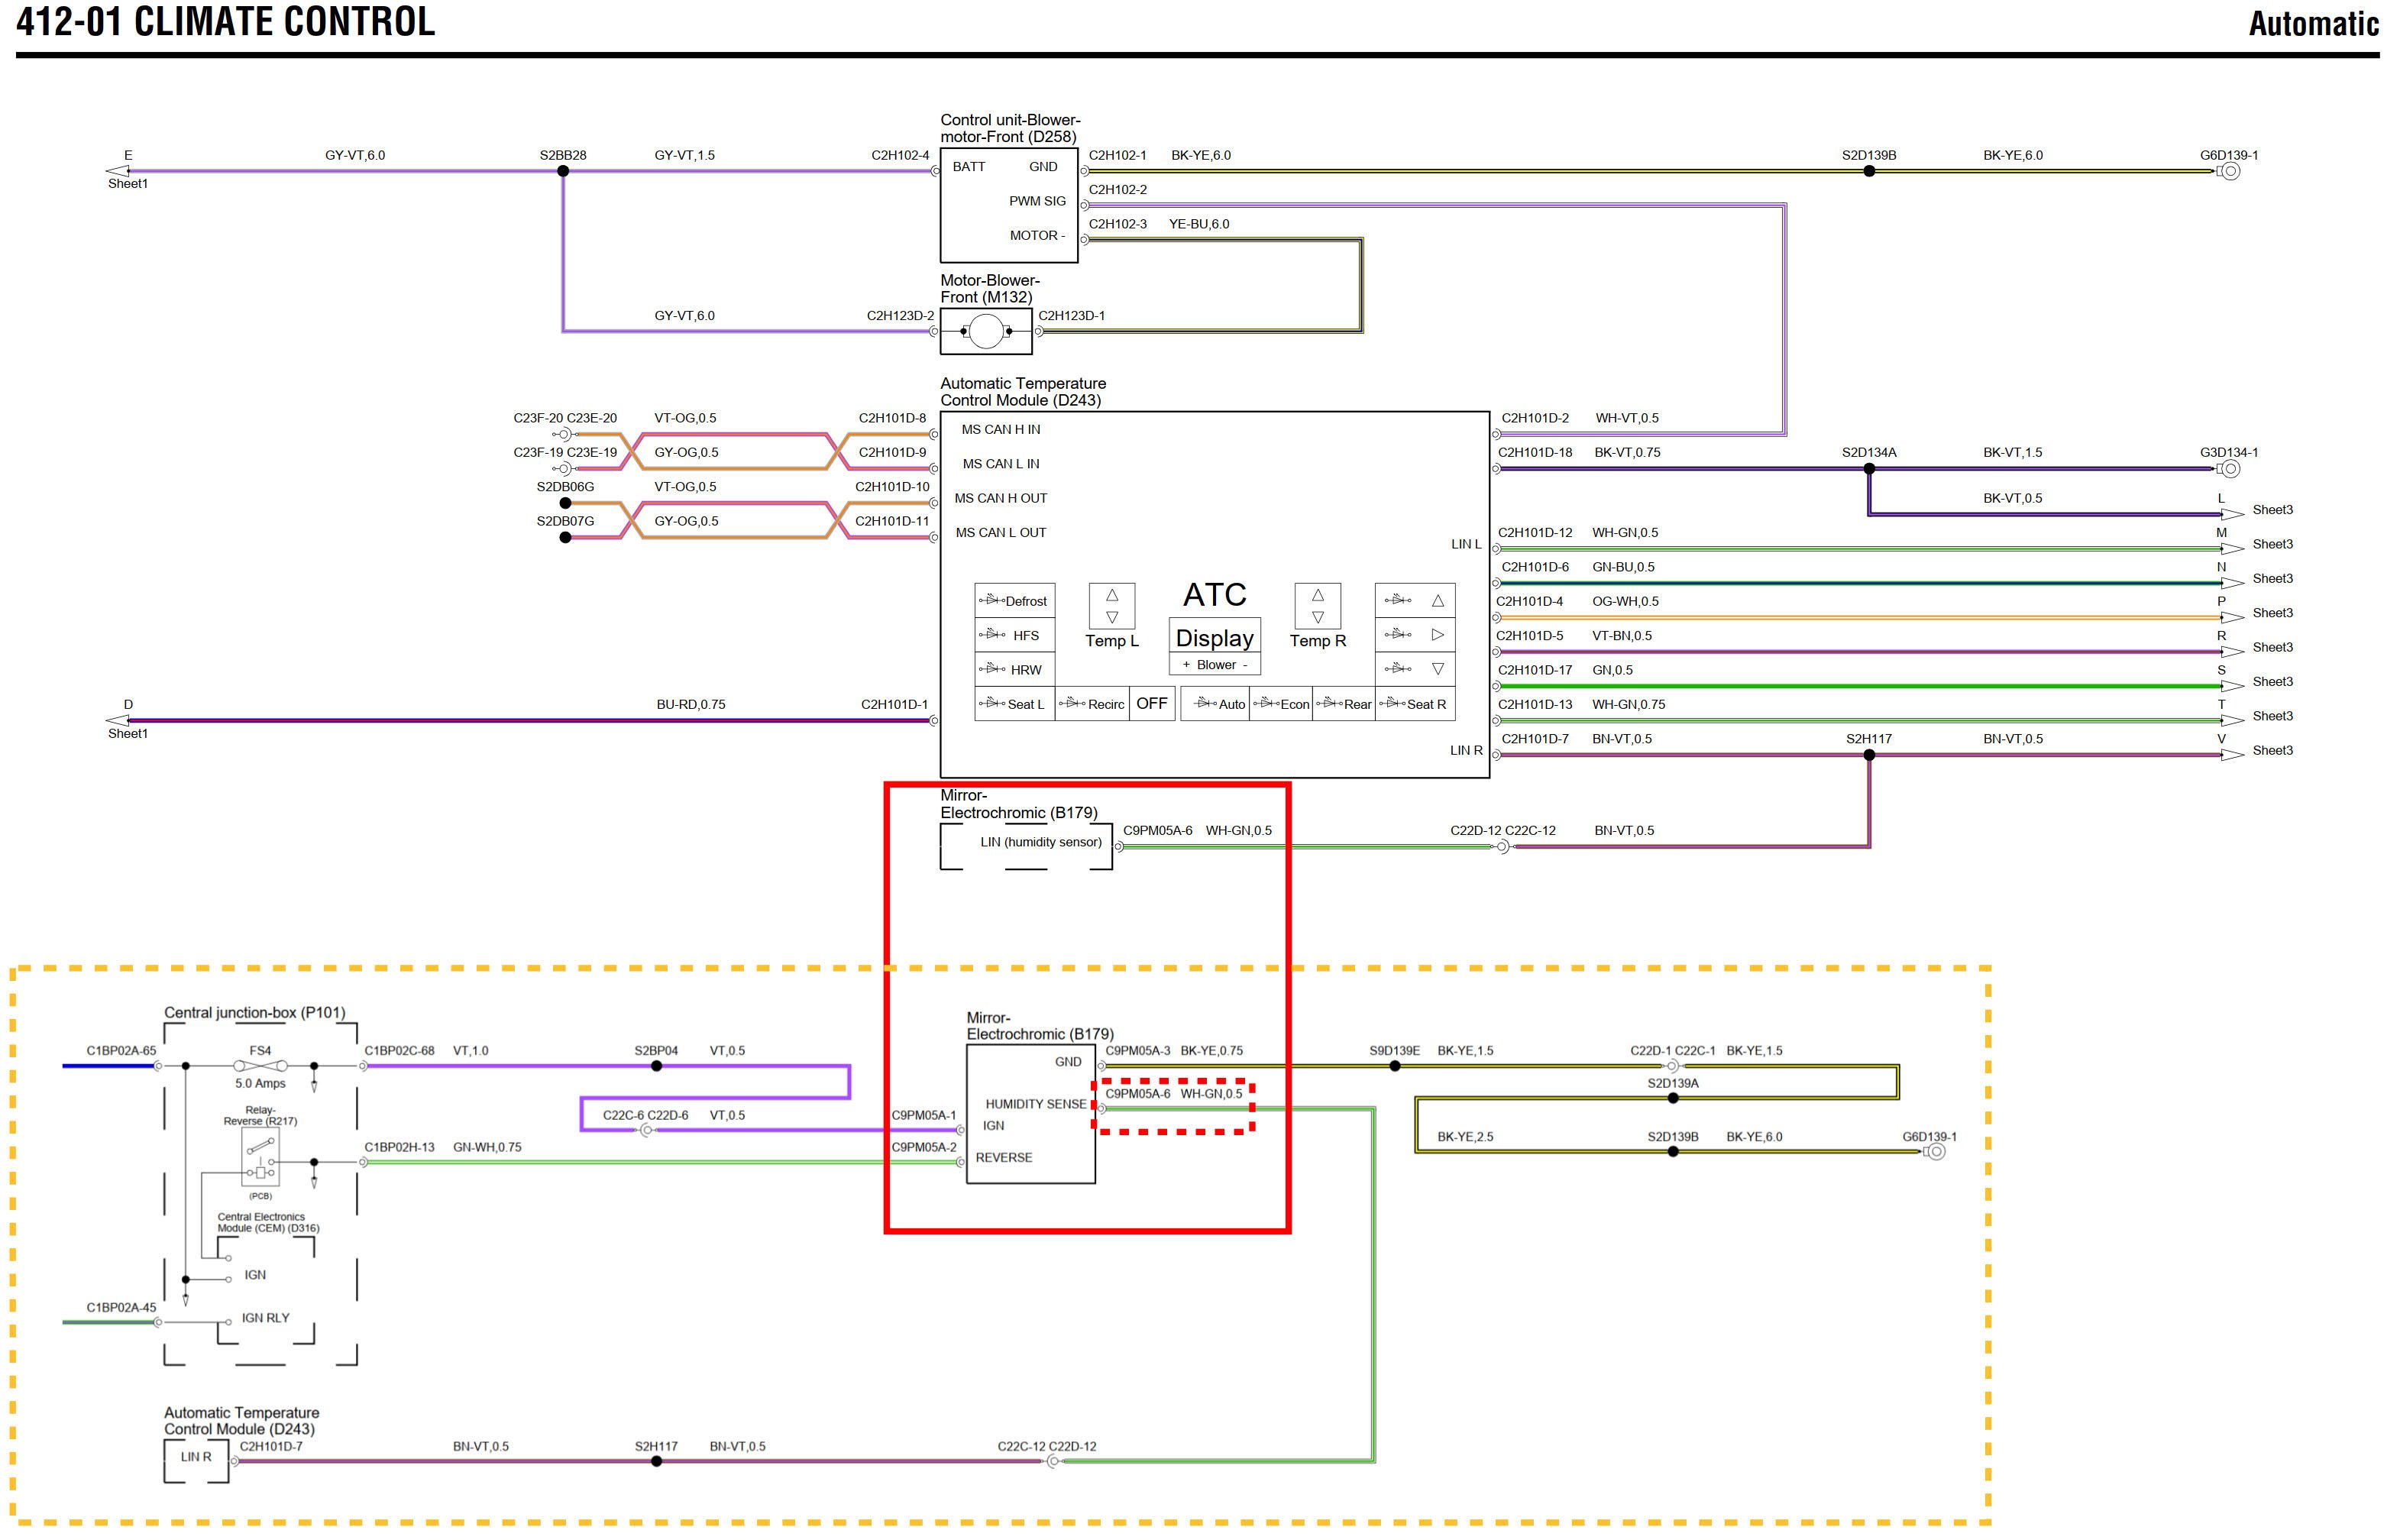The image size is (2400, 1540).
Task: Click the Temp L up arrow
Action: click(x=1112, y=595)
